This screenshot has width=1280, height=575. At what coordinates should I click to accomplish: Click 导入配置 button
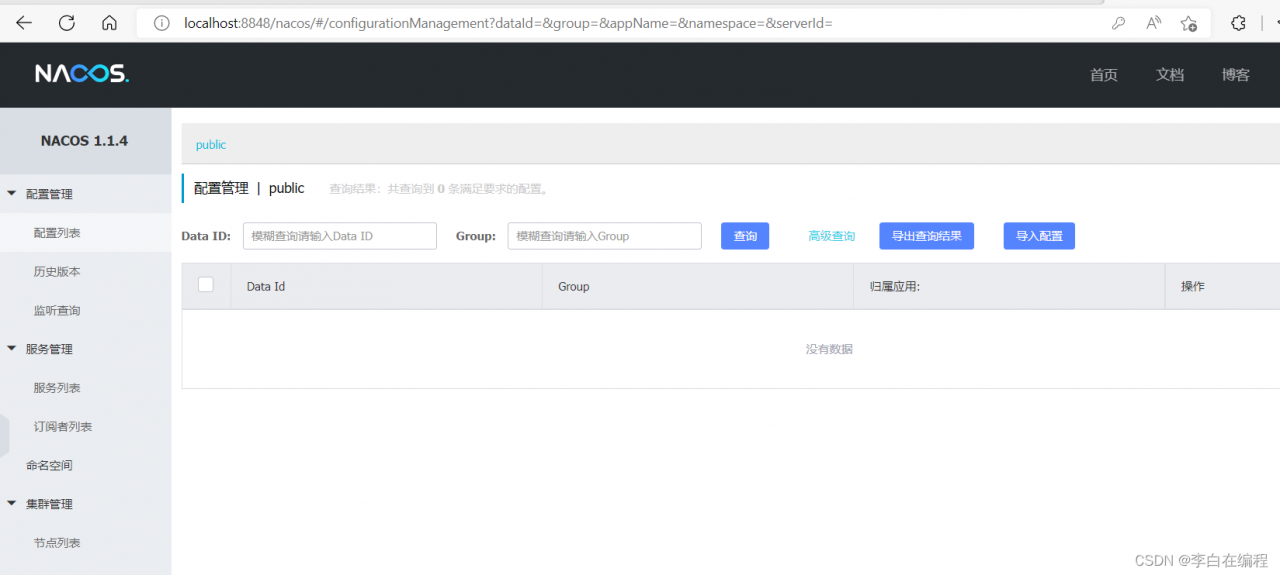coord(1039,236)
